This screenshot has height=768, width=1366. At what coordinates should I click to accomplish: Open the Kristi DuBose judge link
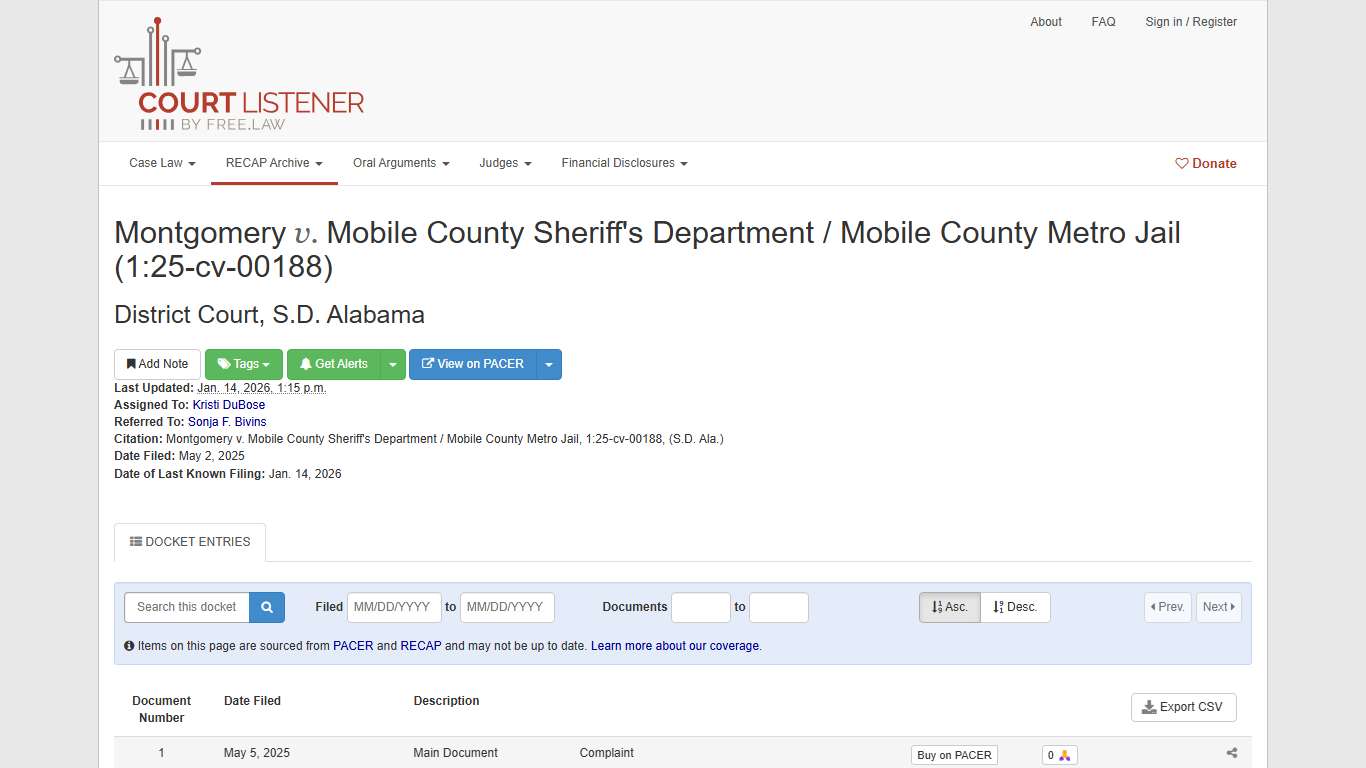(228, 405)
